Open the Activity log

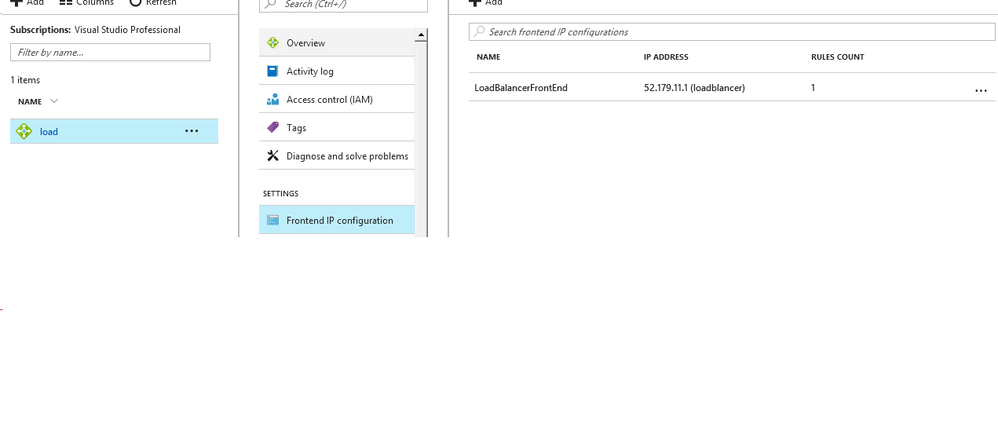pyautogui.click(x=337, y=71)
